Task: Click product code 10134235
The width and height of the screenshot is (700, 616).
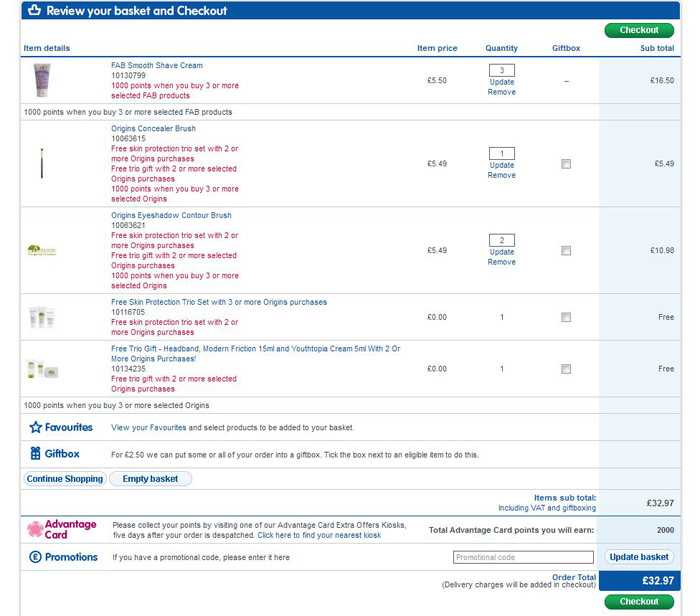Action: [128, 369]
